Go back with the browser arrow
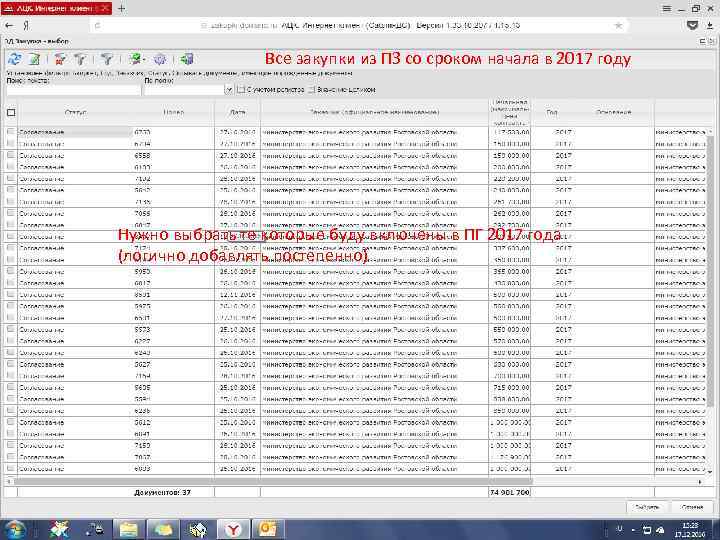The image size is (720, 540). (x=9, y=26)
